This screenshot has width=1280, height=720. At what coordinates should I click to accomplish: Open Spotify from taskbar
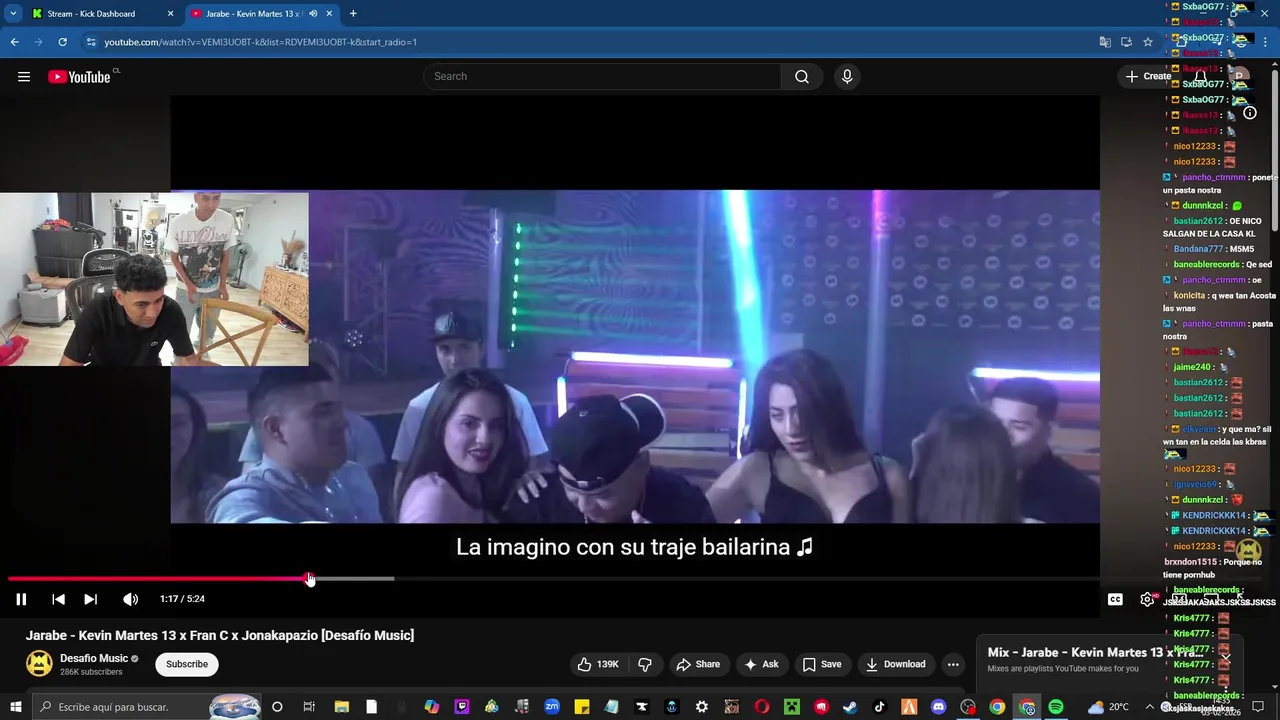coord(1056,707)
